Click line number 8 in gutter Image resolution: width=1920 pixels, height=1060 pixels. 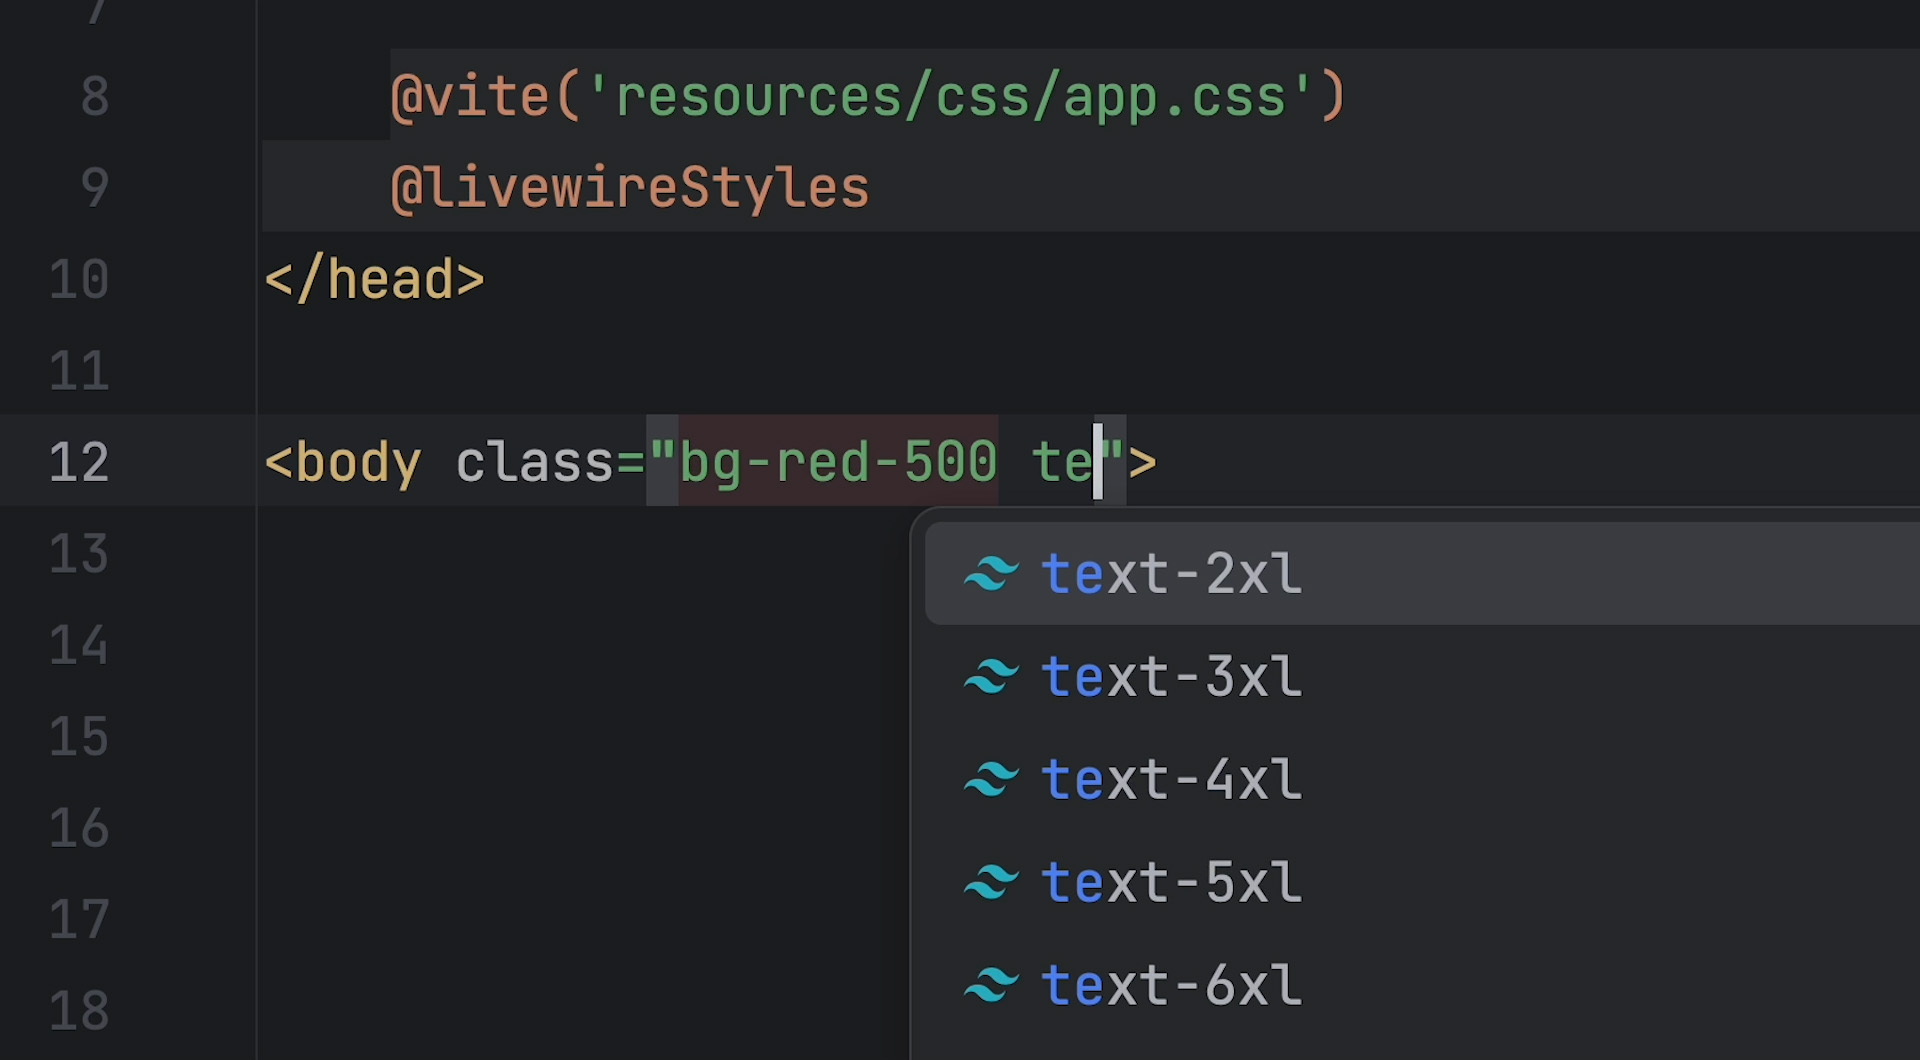pyautogui.click(x=95, y=97)
